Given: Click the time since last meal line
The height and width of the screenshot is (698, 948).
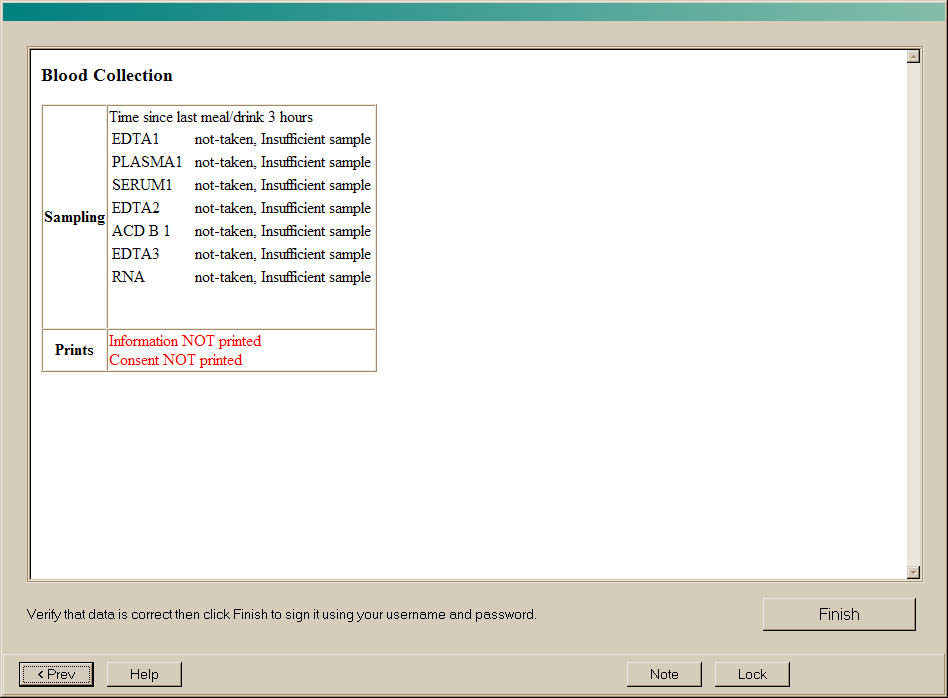Looking at the screenshot, I should point(211,117).
